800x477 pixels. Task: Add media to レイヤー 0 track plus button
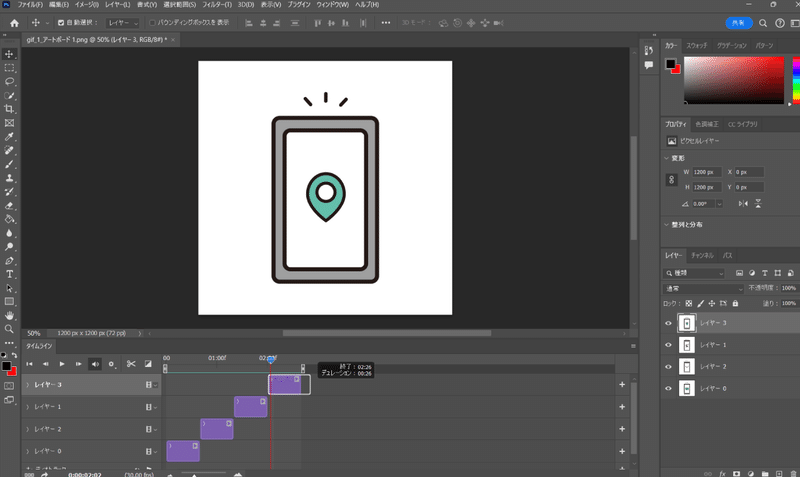622,451
